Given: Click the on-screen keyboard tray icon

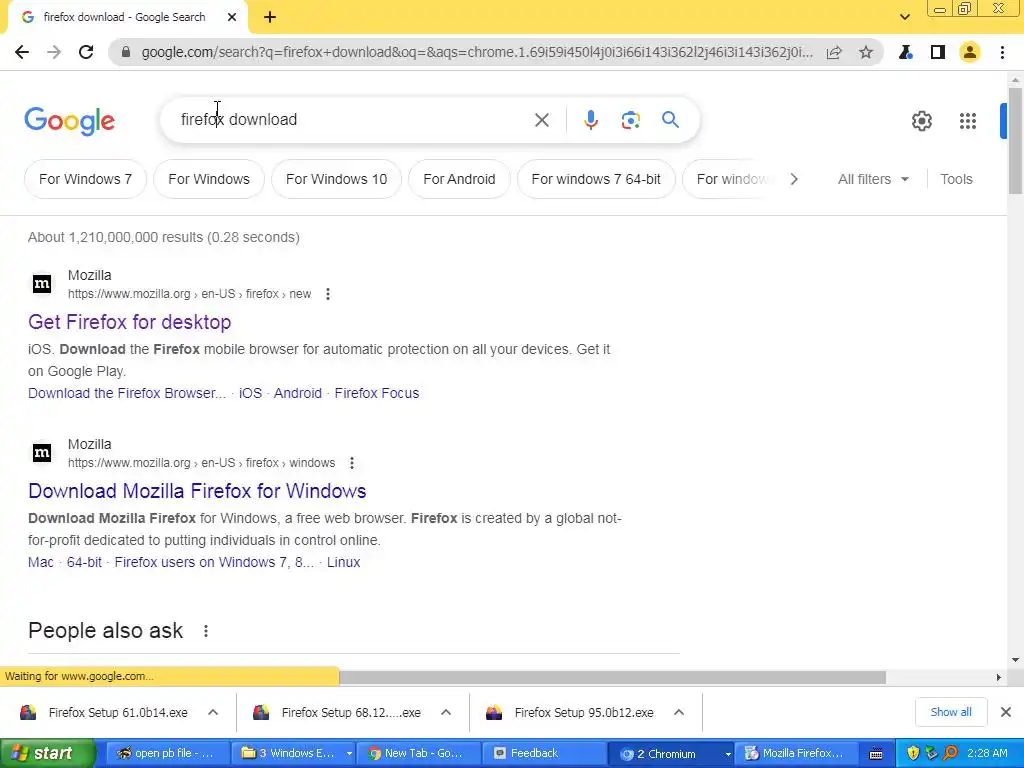Looking at the screenshot, I should tap(876, 754).
